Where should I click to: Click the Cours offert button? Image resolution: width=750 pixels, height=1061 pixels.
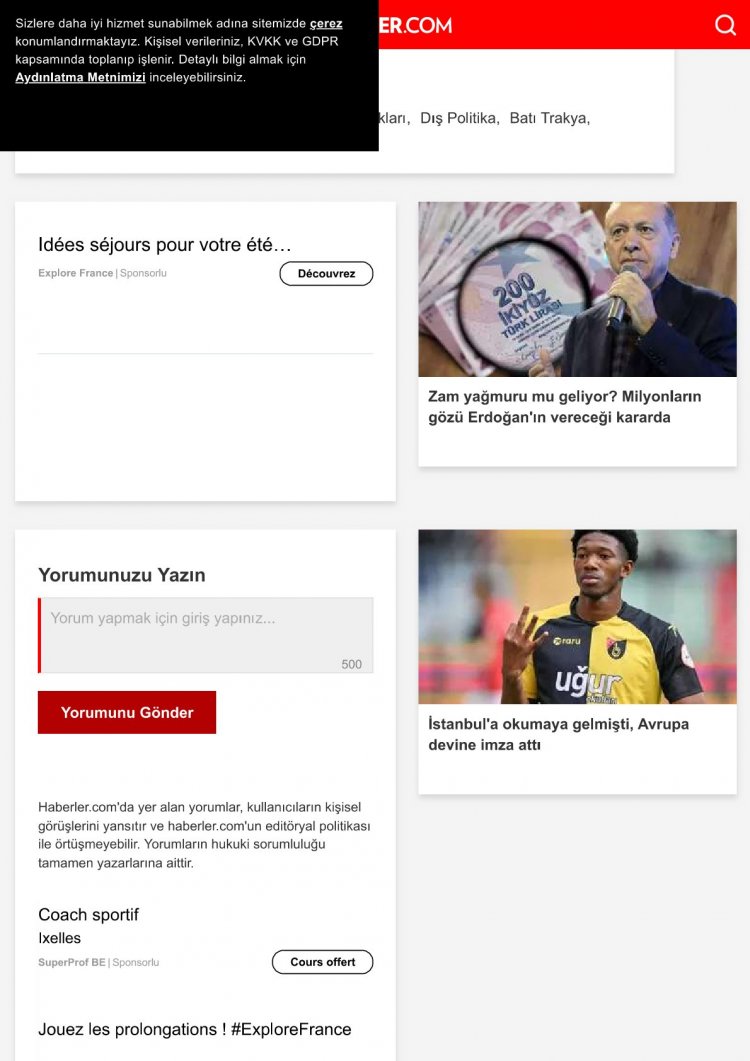pyautogui.click(x=322, y=962)
